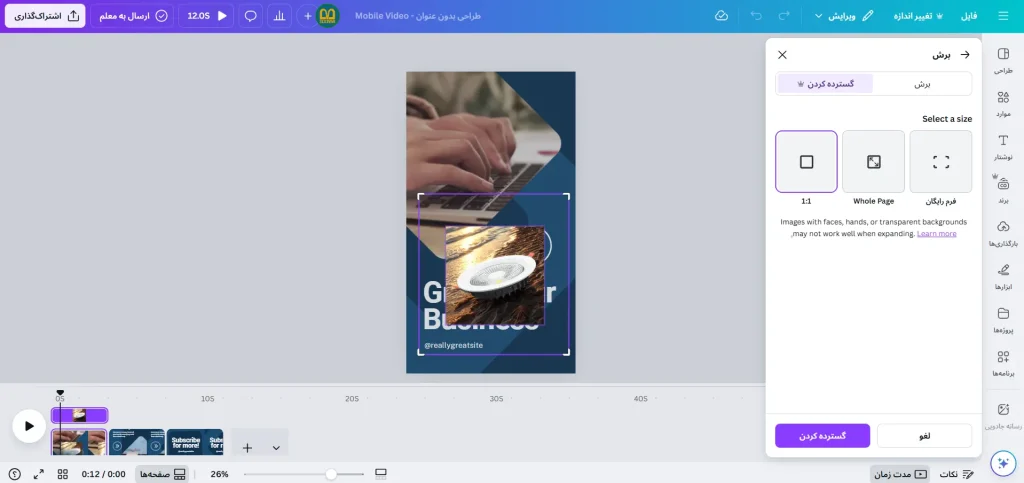Enter fullscreen presentation mode
1024x483 pixels.
tap(39, 474)
